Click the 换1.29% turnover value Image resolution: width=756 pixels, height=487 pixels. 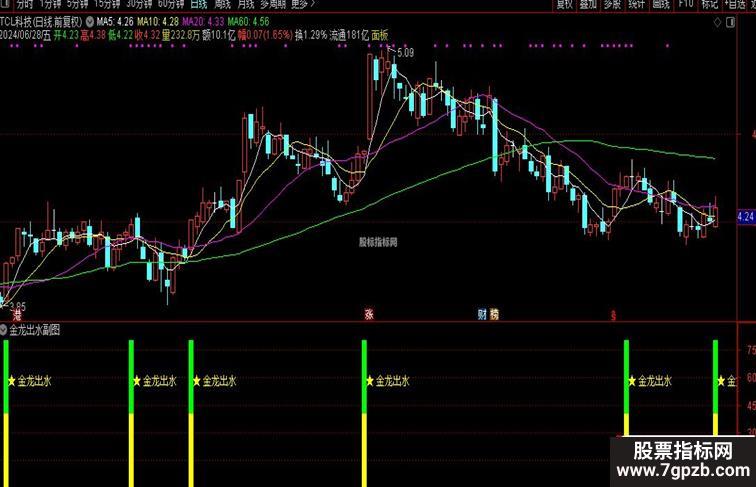coord(311,35)
